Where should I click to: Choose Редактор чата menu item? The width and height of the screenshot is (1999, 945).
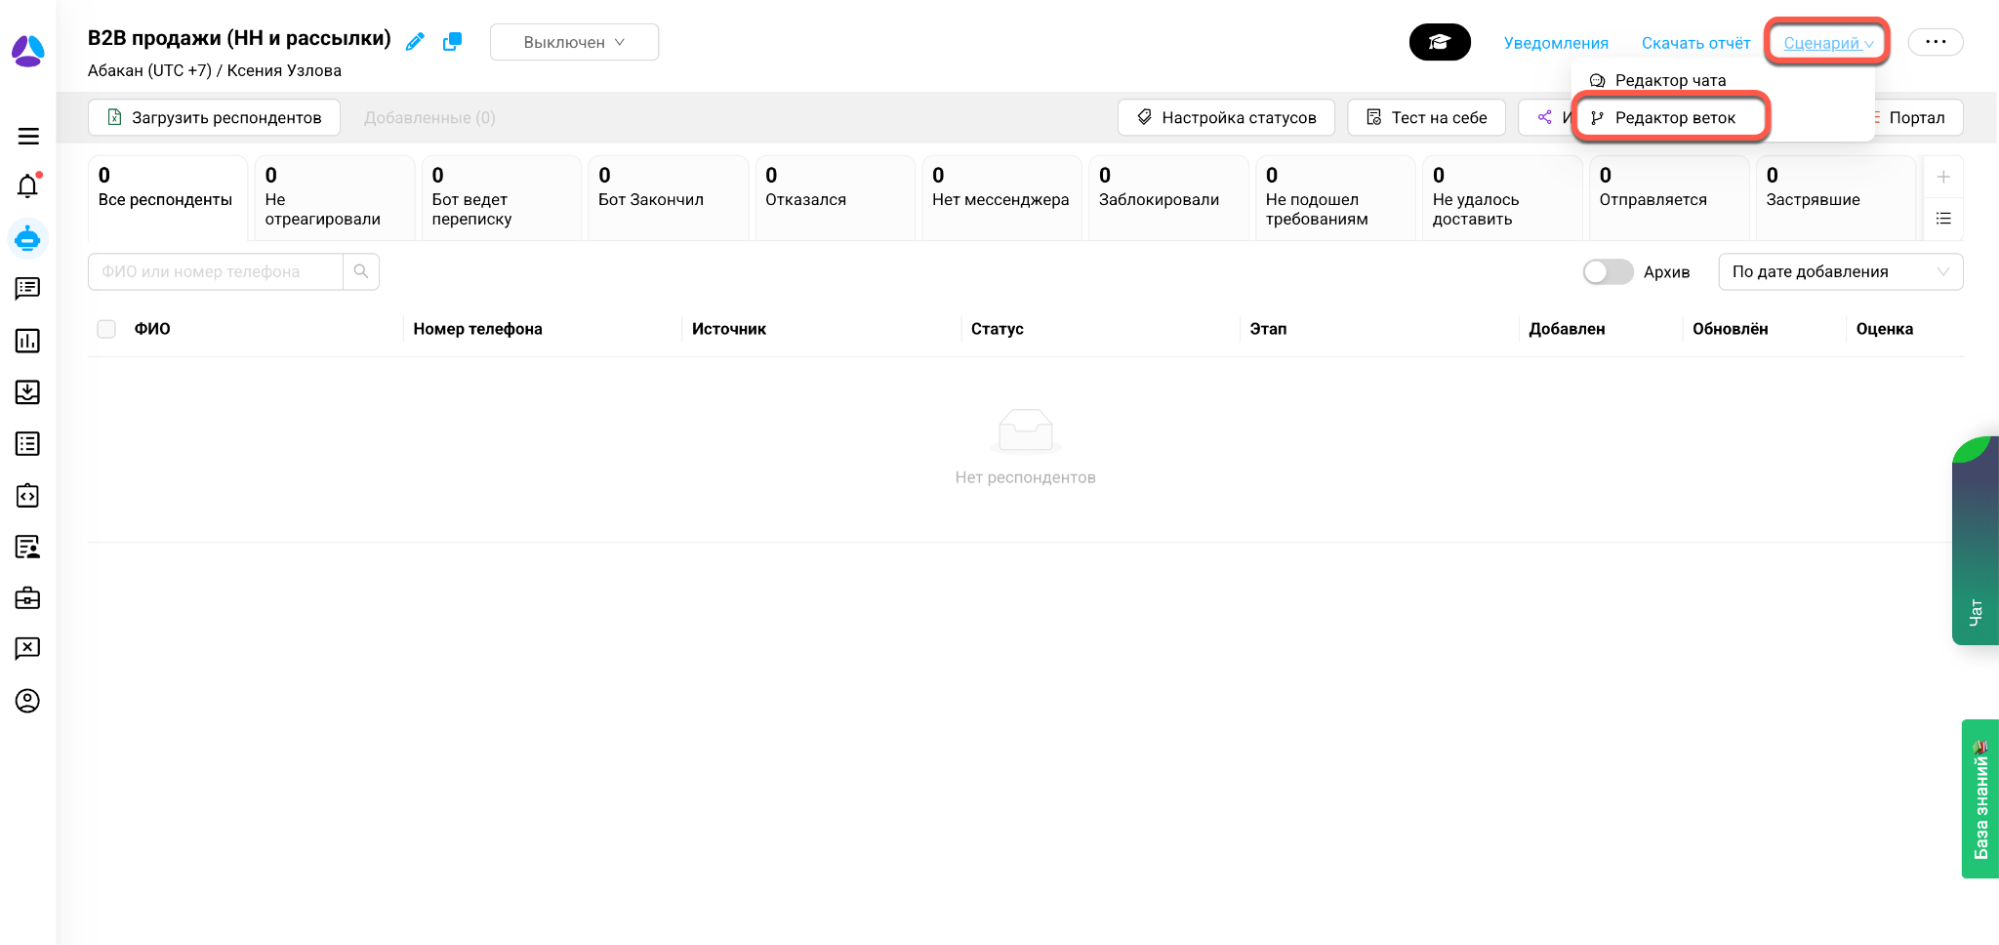(1669, 80)
